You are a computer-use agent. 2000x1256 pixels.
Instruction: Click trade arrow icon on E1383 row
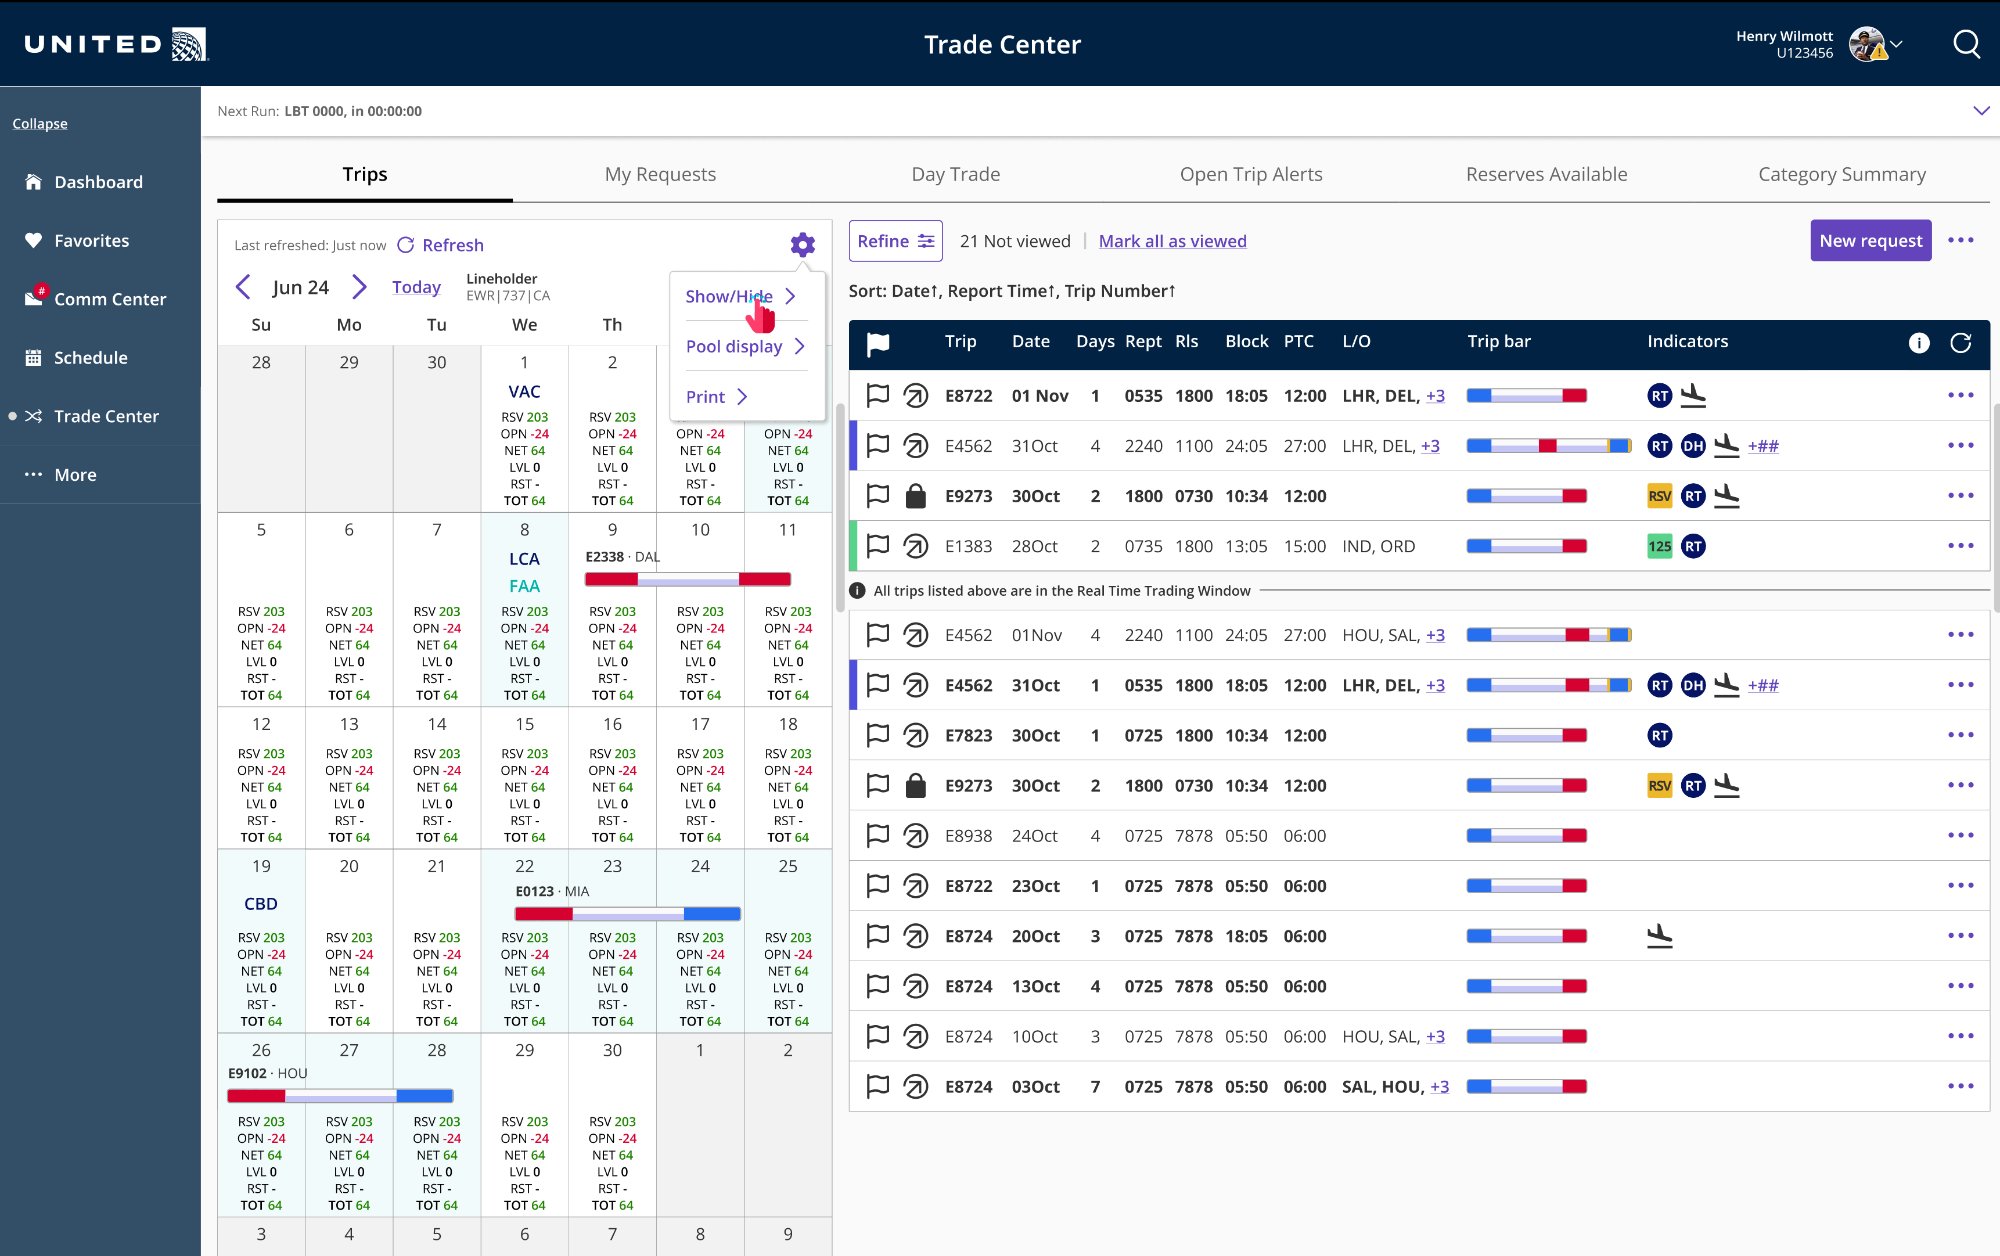915,546
